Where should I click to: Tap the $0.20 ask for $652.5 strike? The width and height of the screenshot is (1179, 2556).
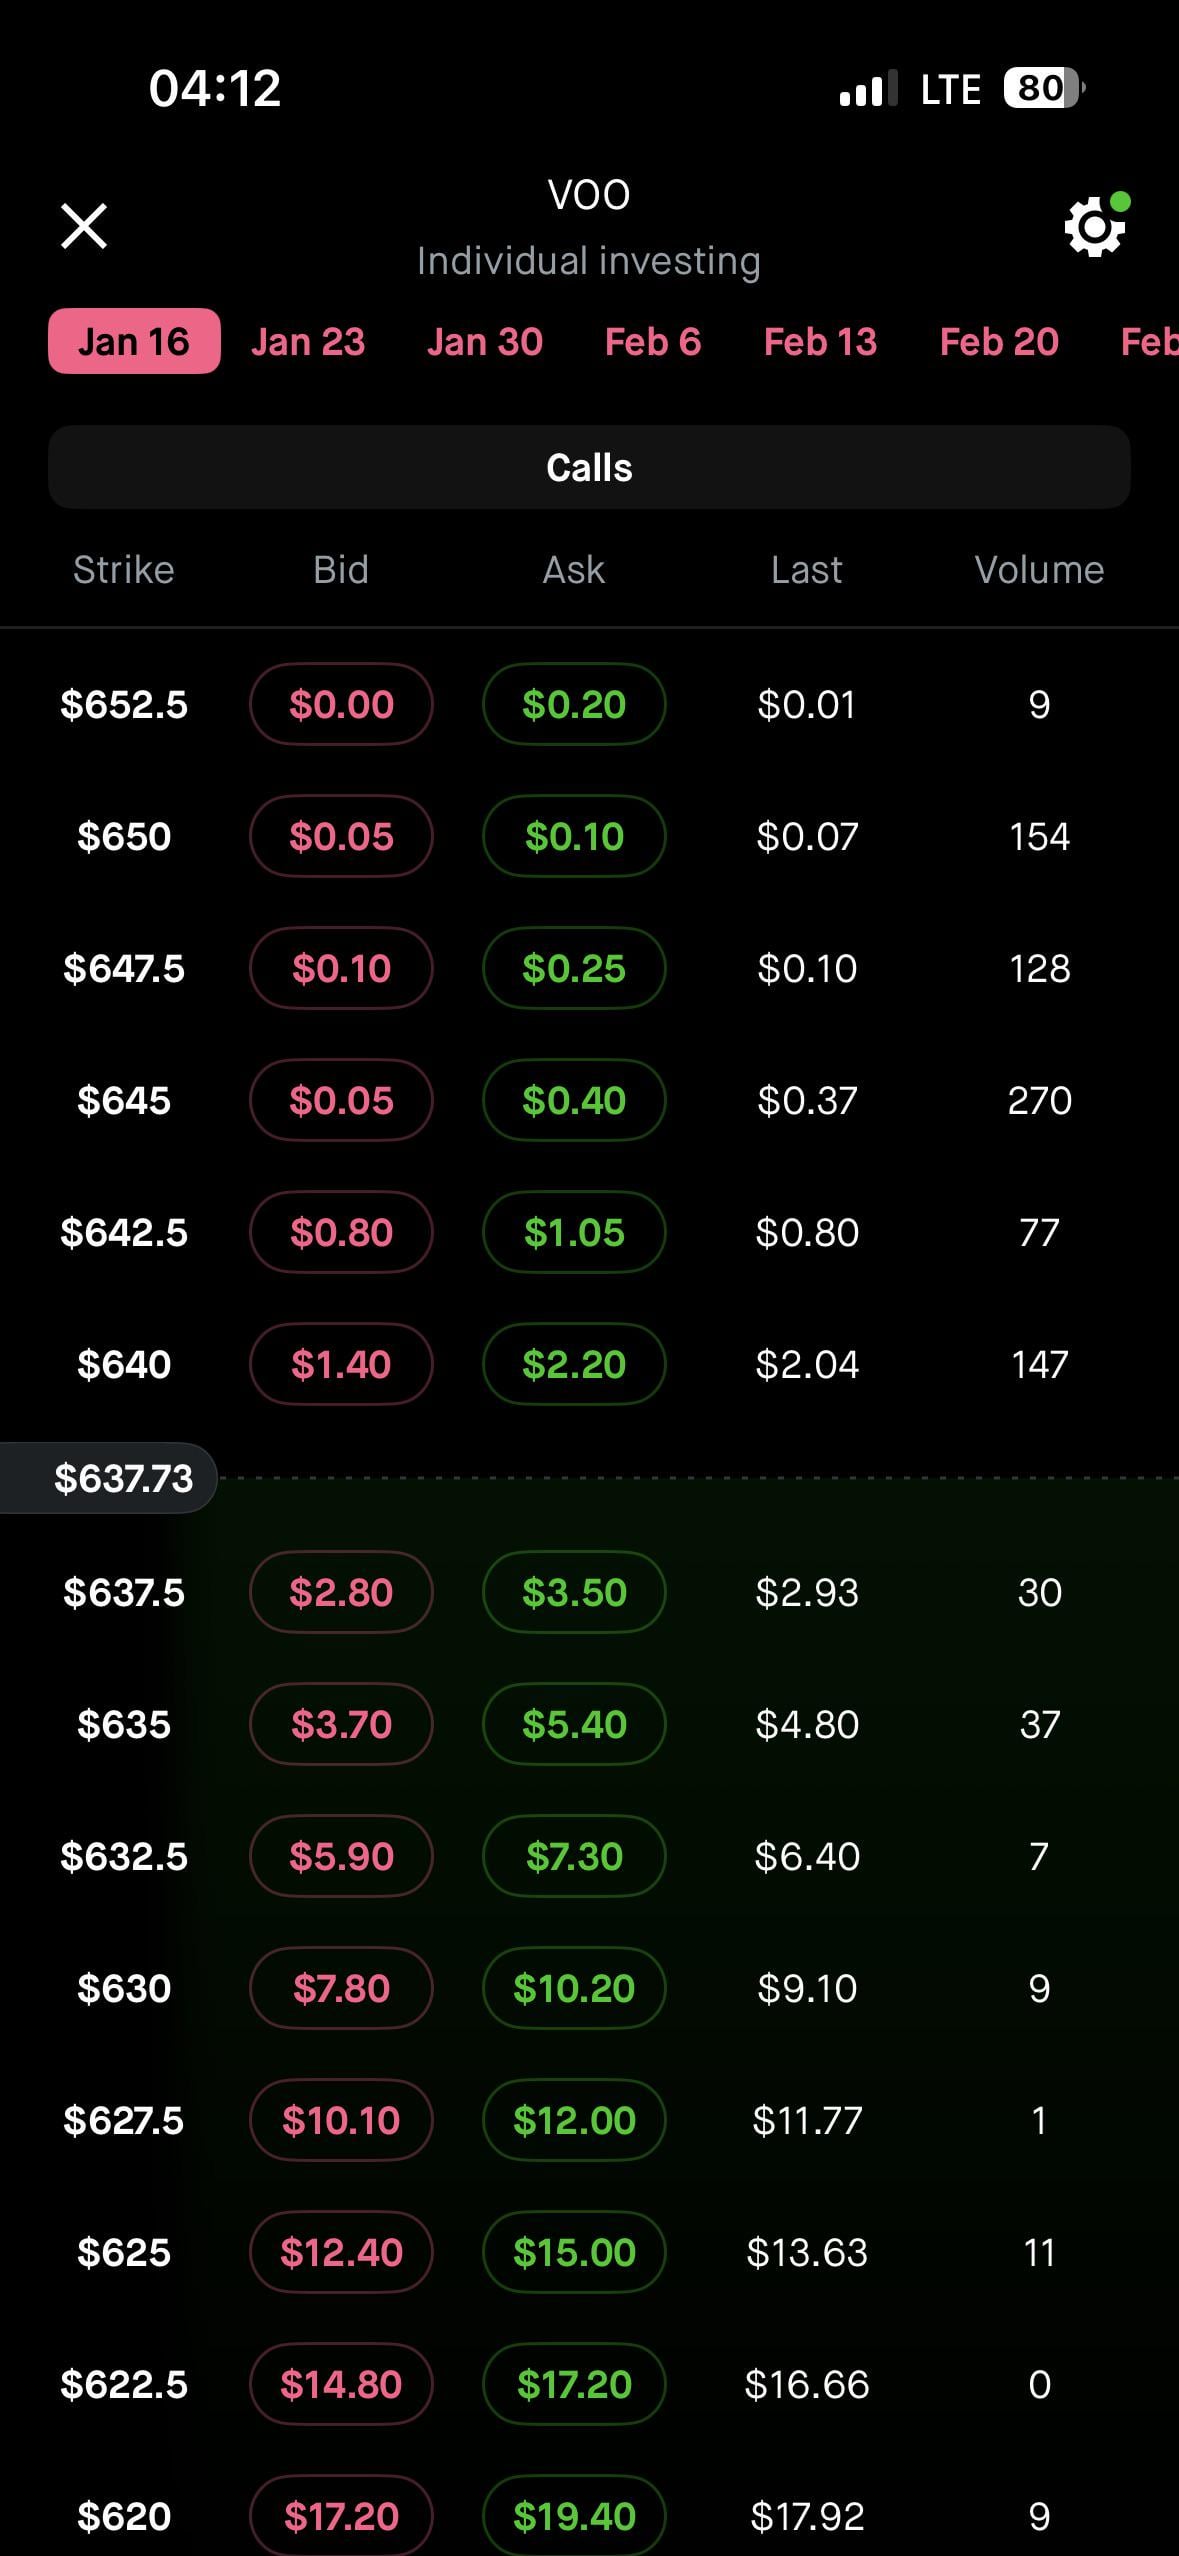pos(574,704)
